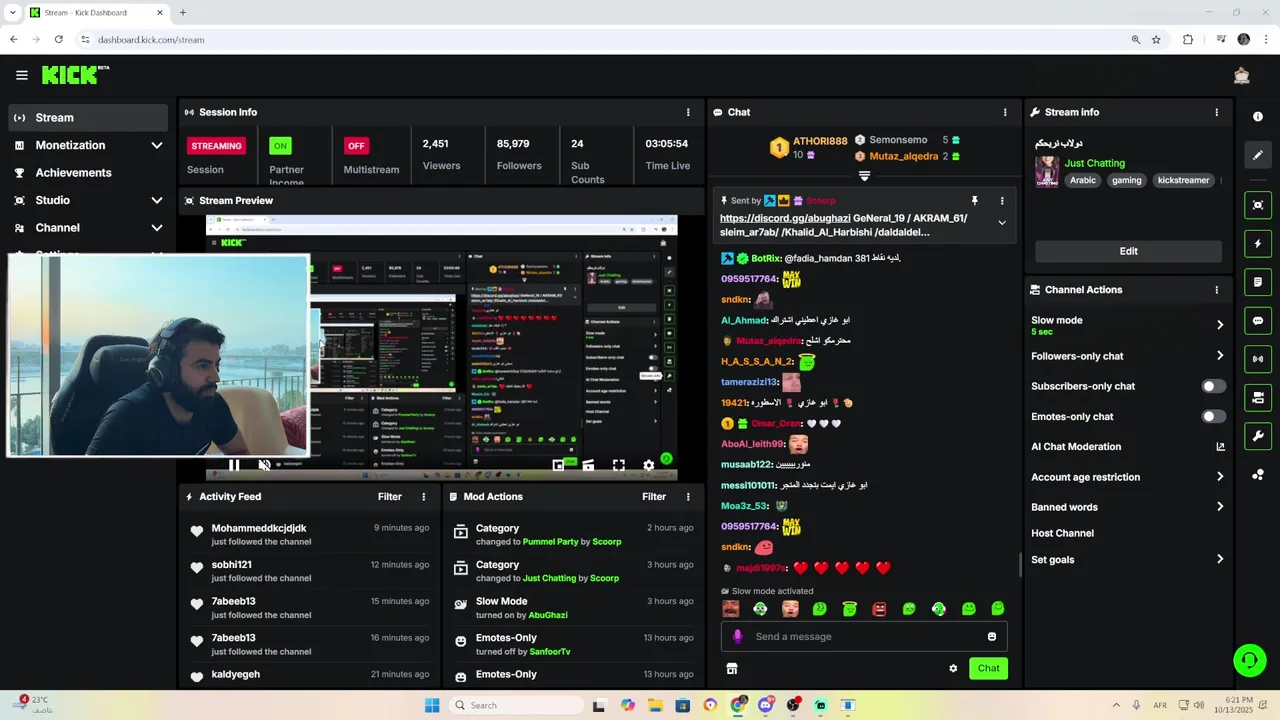This screenshot has width=1280, height=720.
Task: Click the three-dots cluster icon at sidebar bottom
Action: (x=1258, y=475)
